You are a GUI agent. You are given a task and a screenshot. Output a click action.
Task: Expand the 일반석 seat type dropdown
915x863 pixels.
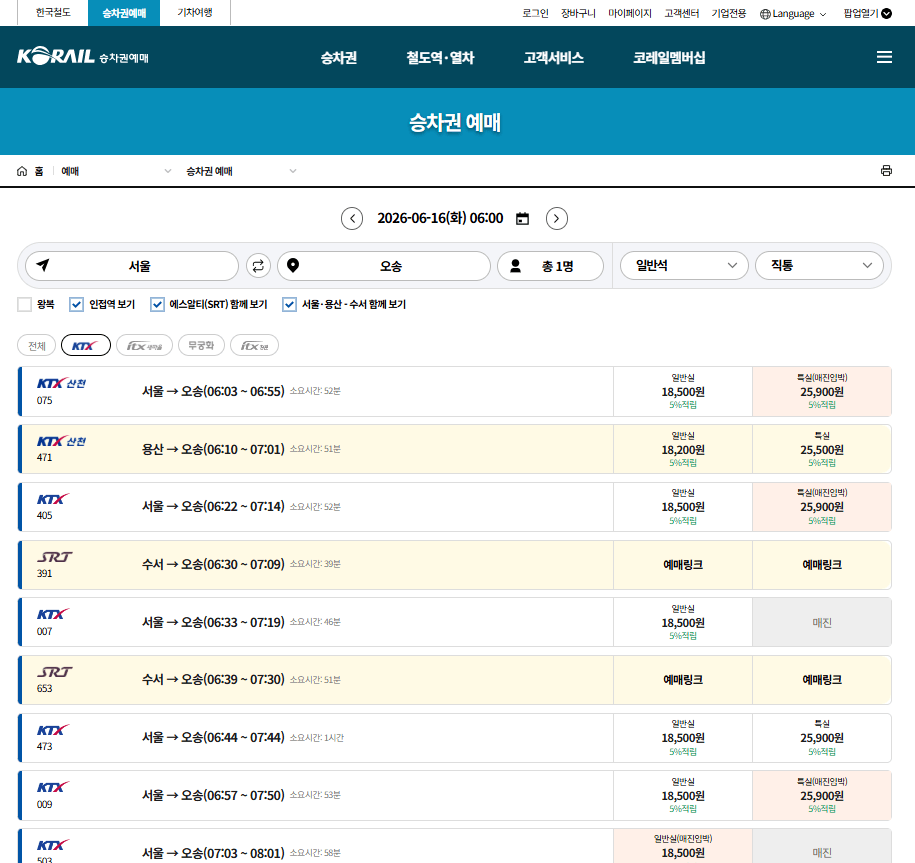(684, 266)
